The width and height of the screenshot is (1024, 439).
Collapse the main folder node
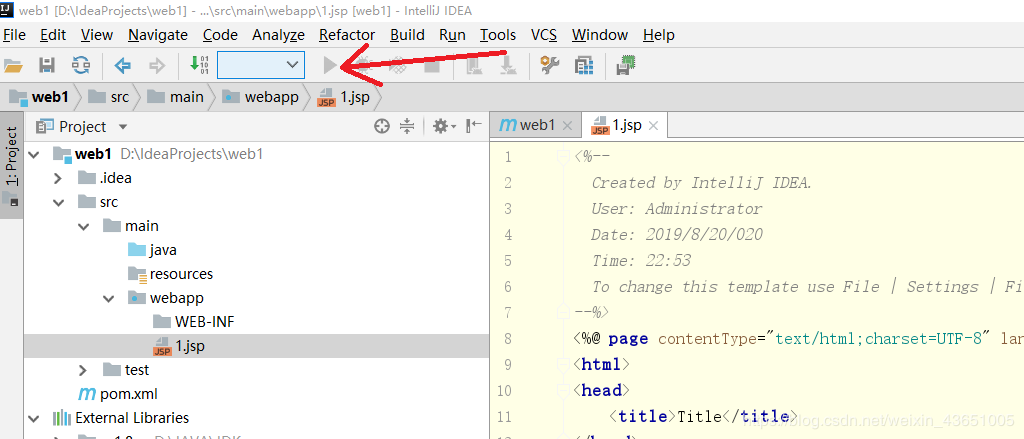(83, 226)
